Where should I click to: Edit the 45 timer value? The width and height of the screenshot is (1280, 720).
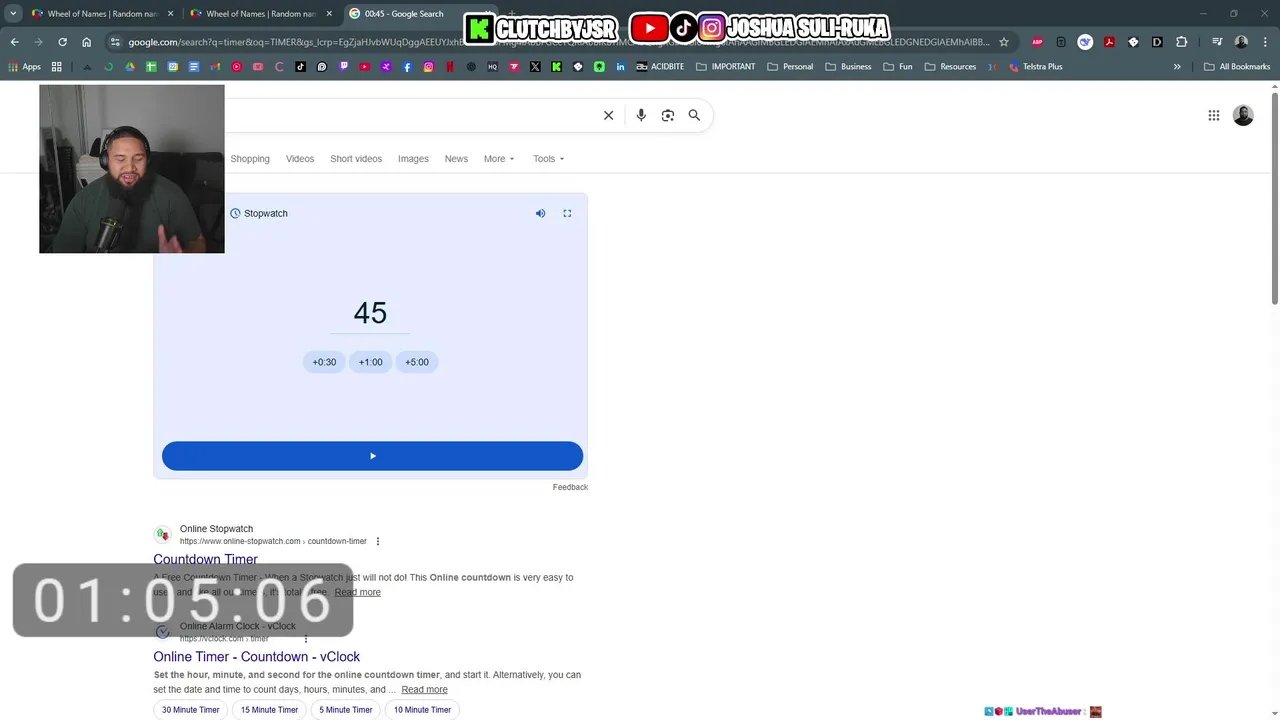[370, 313]
